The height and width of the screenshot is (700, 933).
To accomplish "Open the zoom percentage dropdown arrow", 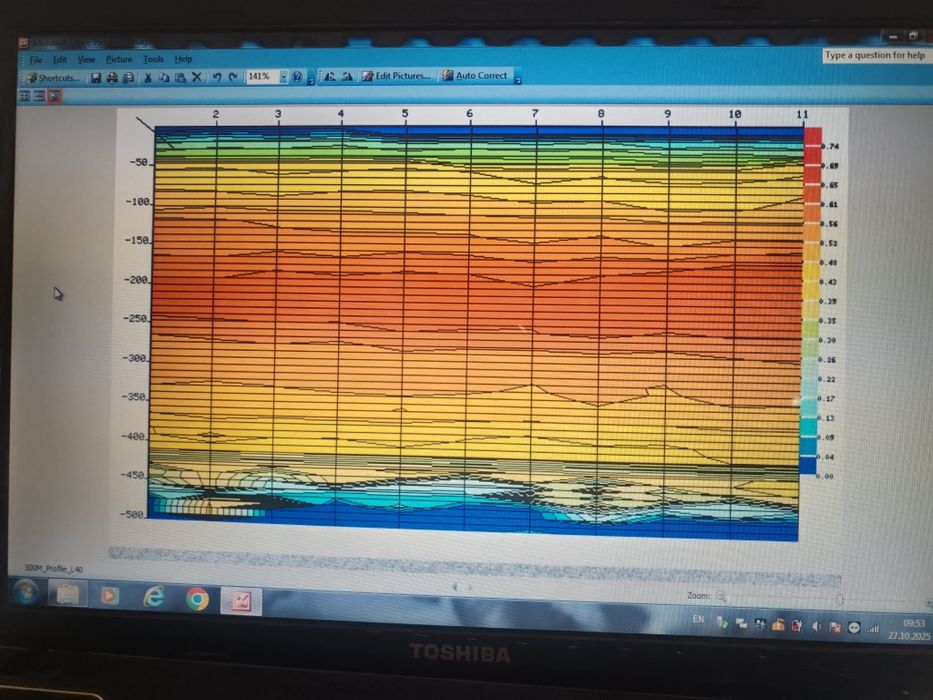I will point(284,76).
